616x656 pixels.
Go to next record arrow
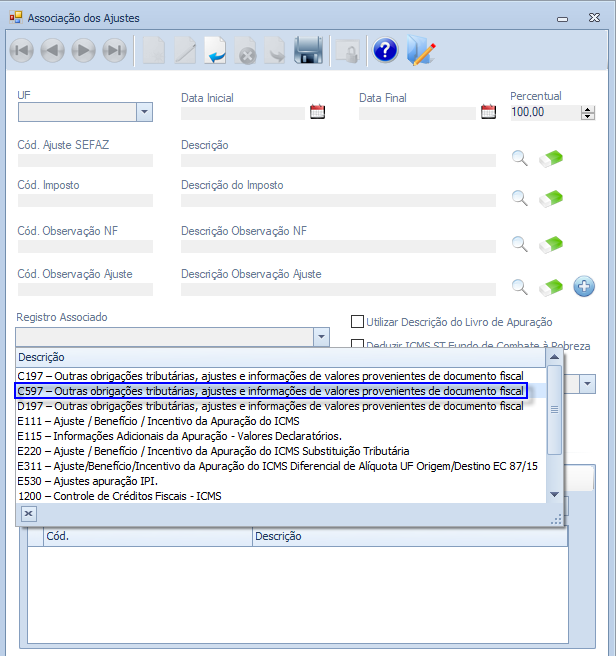[83, 51]
